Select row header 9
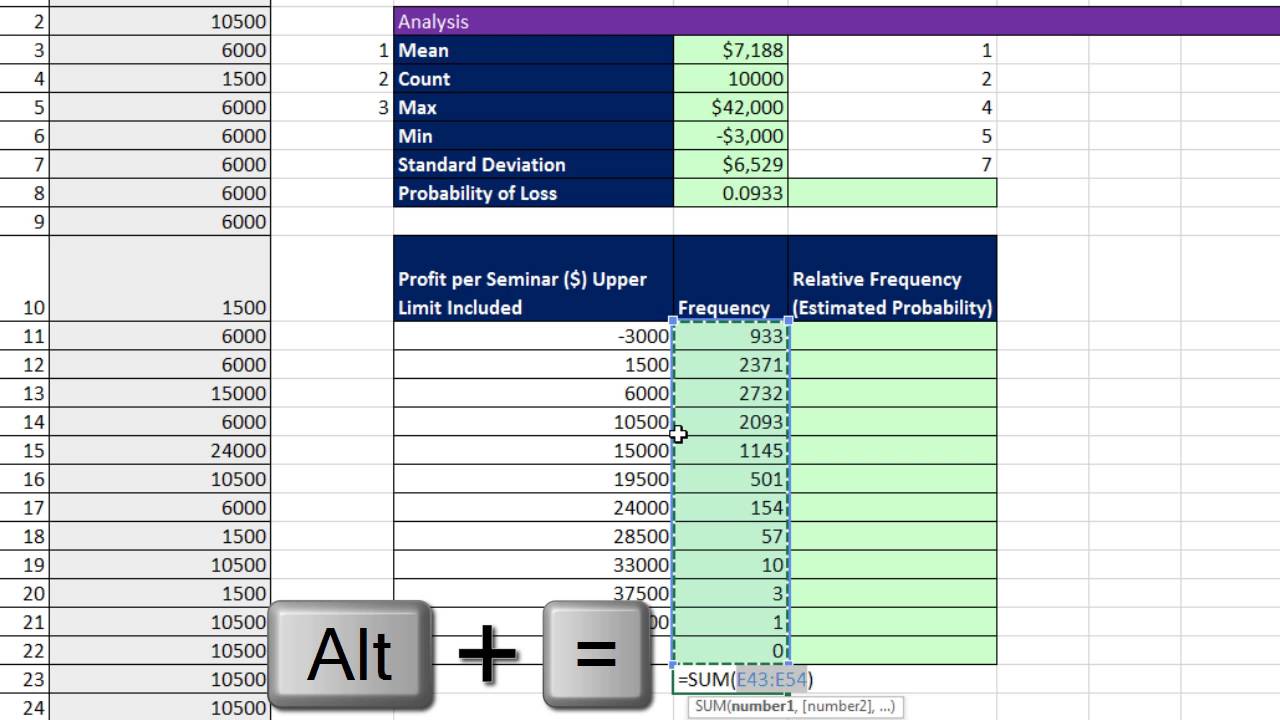Image resolution: width=1280 pixels, height=720 pixels. pyautogui.click(x=24, y=222)
